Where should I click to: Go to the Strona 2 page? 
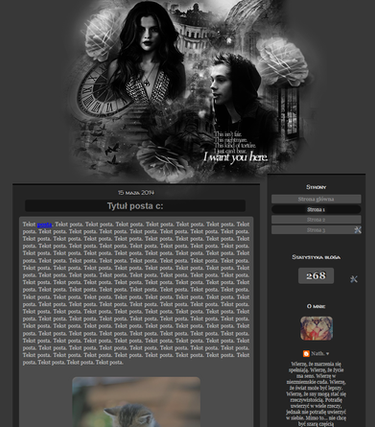pyautogui.click(x=316, y=220)
